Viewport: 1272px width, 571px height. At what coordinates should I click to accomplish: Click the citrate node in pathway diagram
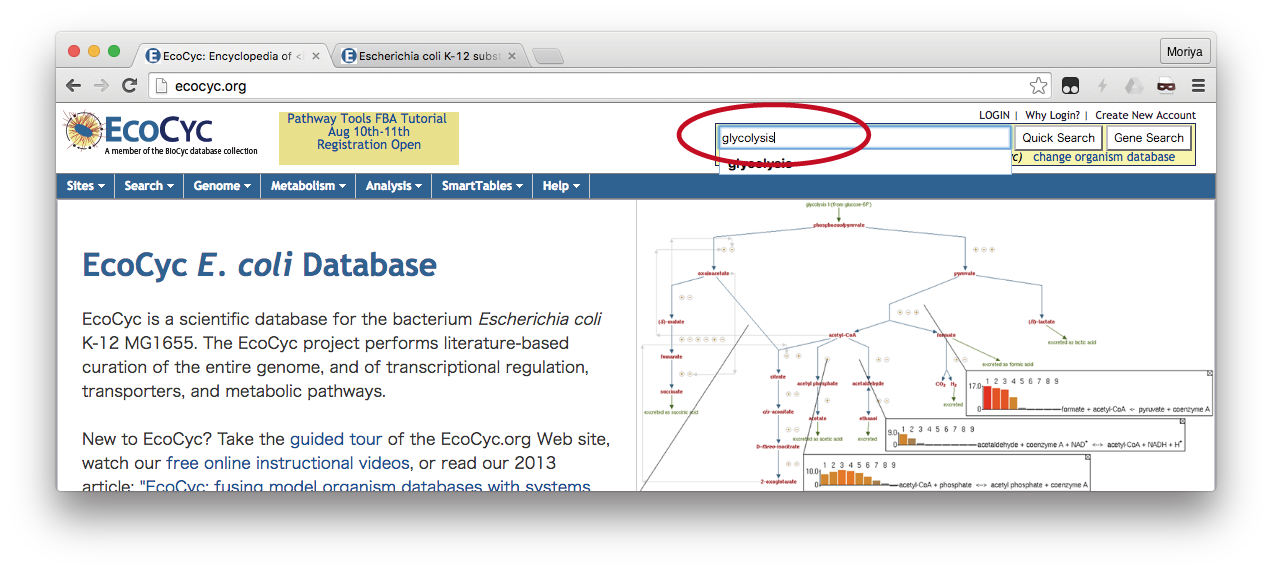click(x=778, y=377)
